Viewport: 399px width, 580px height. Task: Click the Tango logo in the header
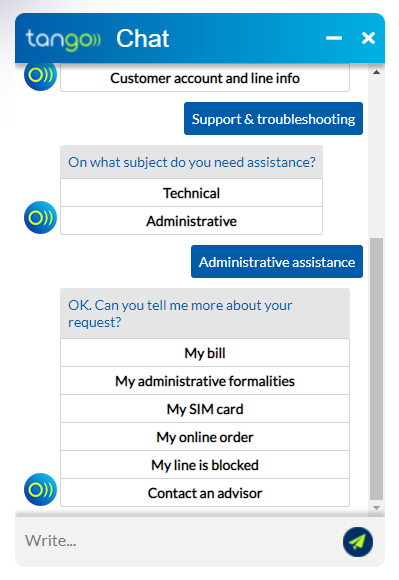(x=63, y=40)
